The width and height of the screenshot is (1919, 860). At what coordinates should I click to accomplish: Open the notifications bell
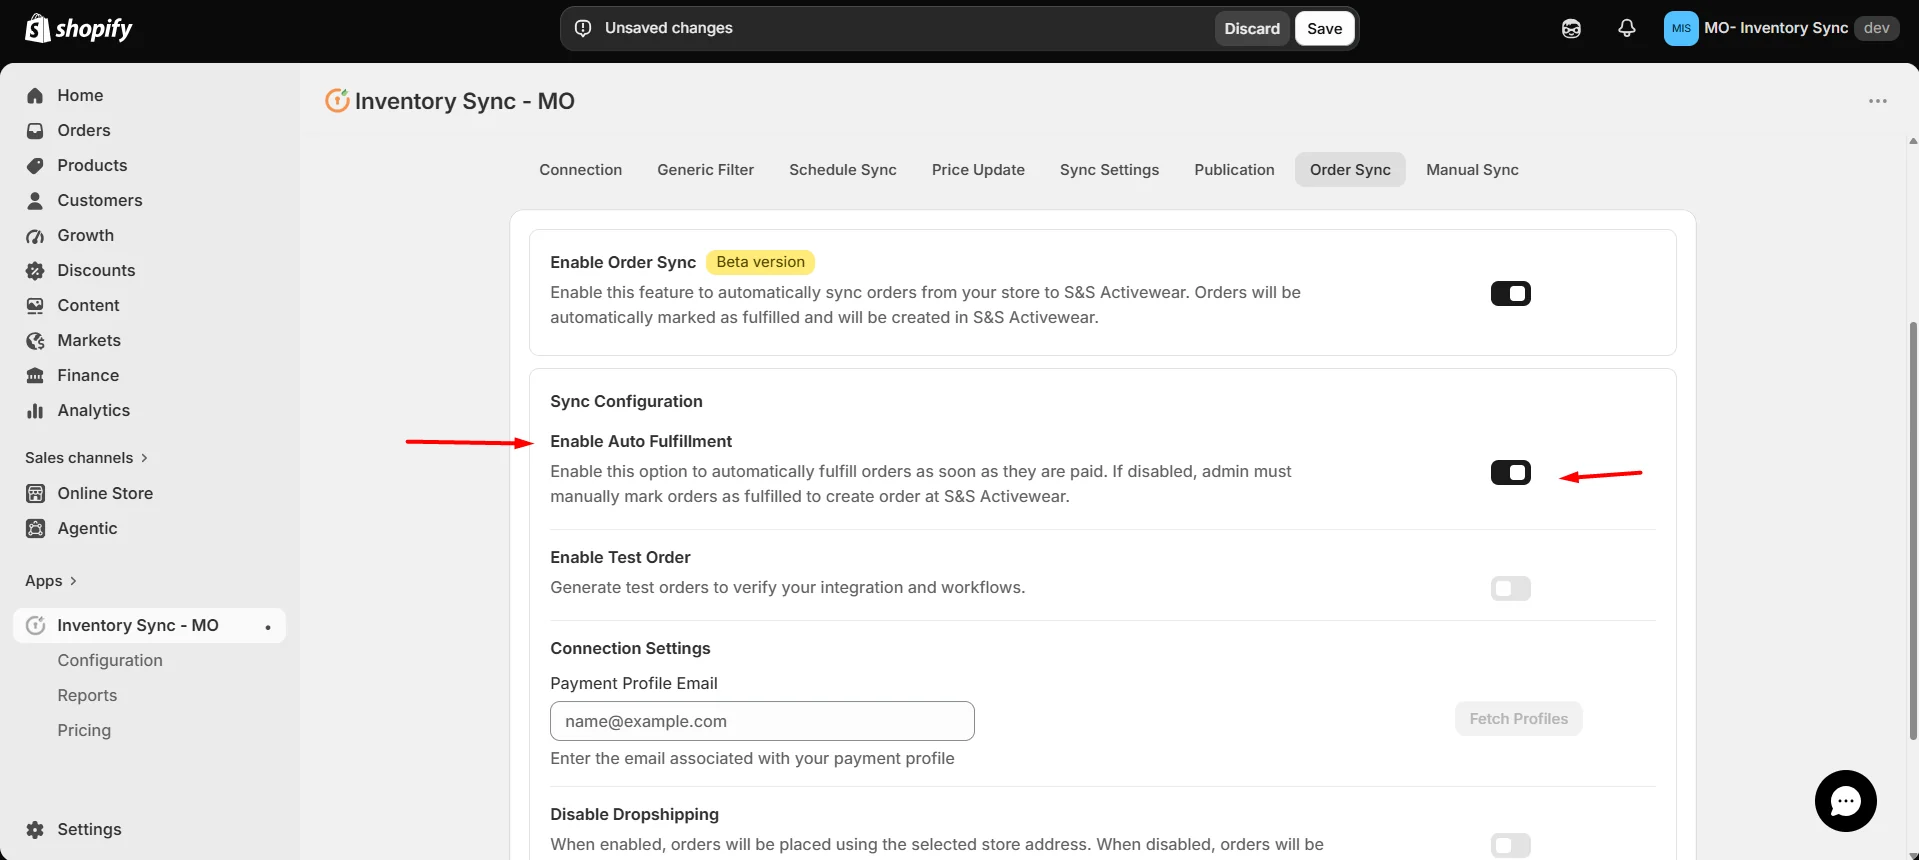(1627, 28)
